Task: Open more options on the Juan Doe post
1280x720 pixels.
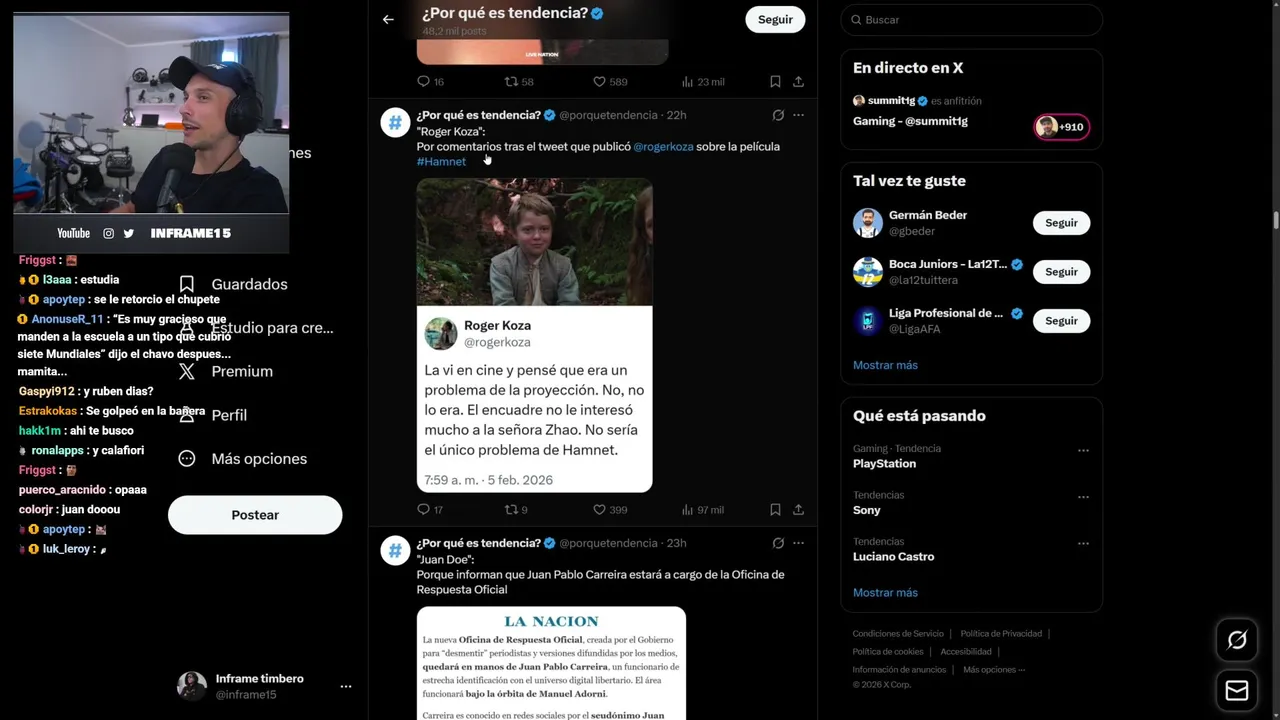Action: (798, 543)
